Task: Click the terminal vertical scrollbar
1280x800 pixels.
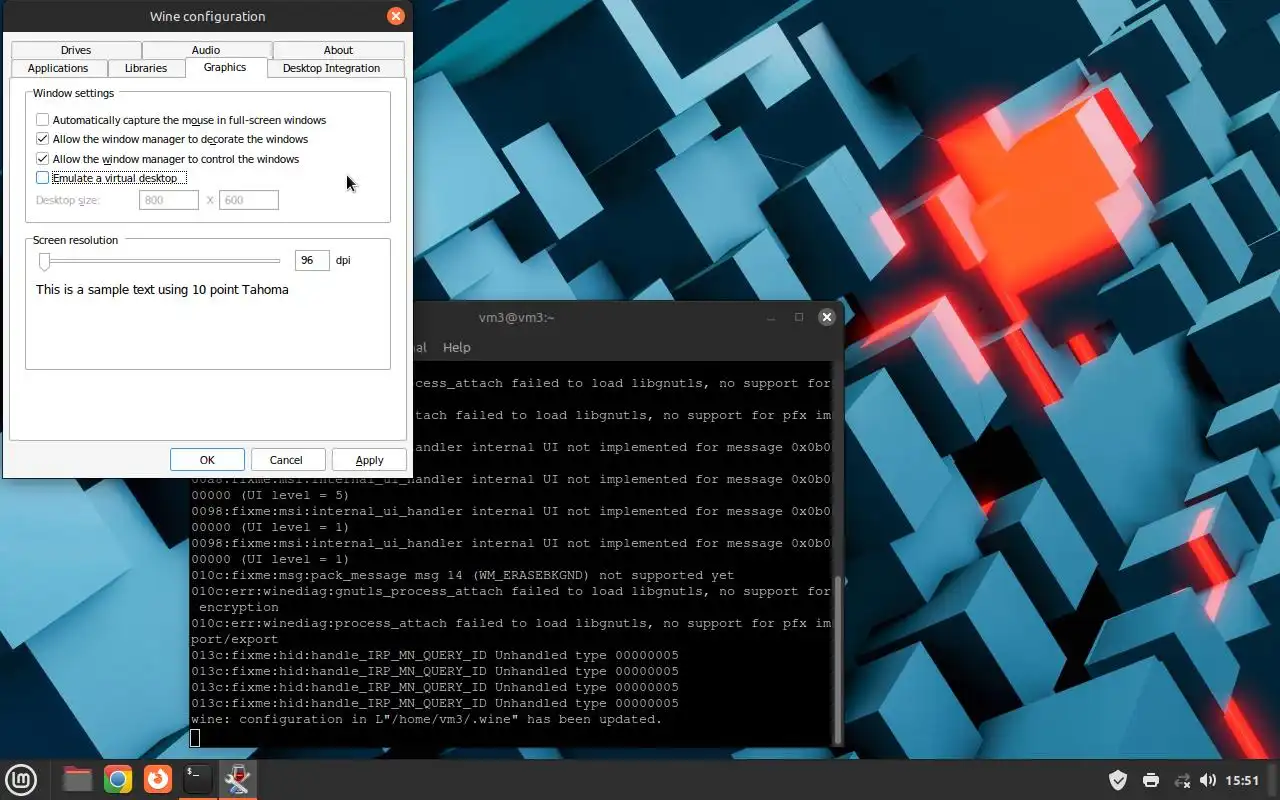Action: pyautogui.click(x=838, y=659)
